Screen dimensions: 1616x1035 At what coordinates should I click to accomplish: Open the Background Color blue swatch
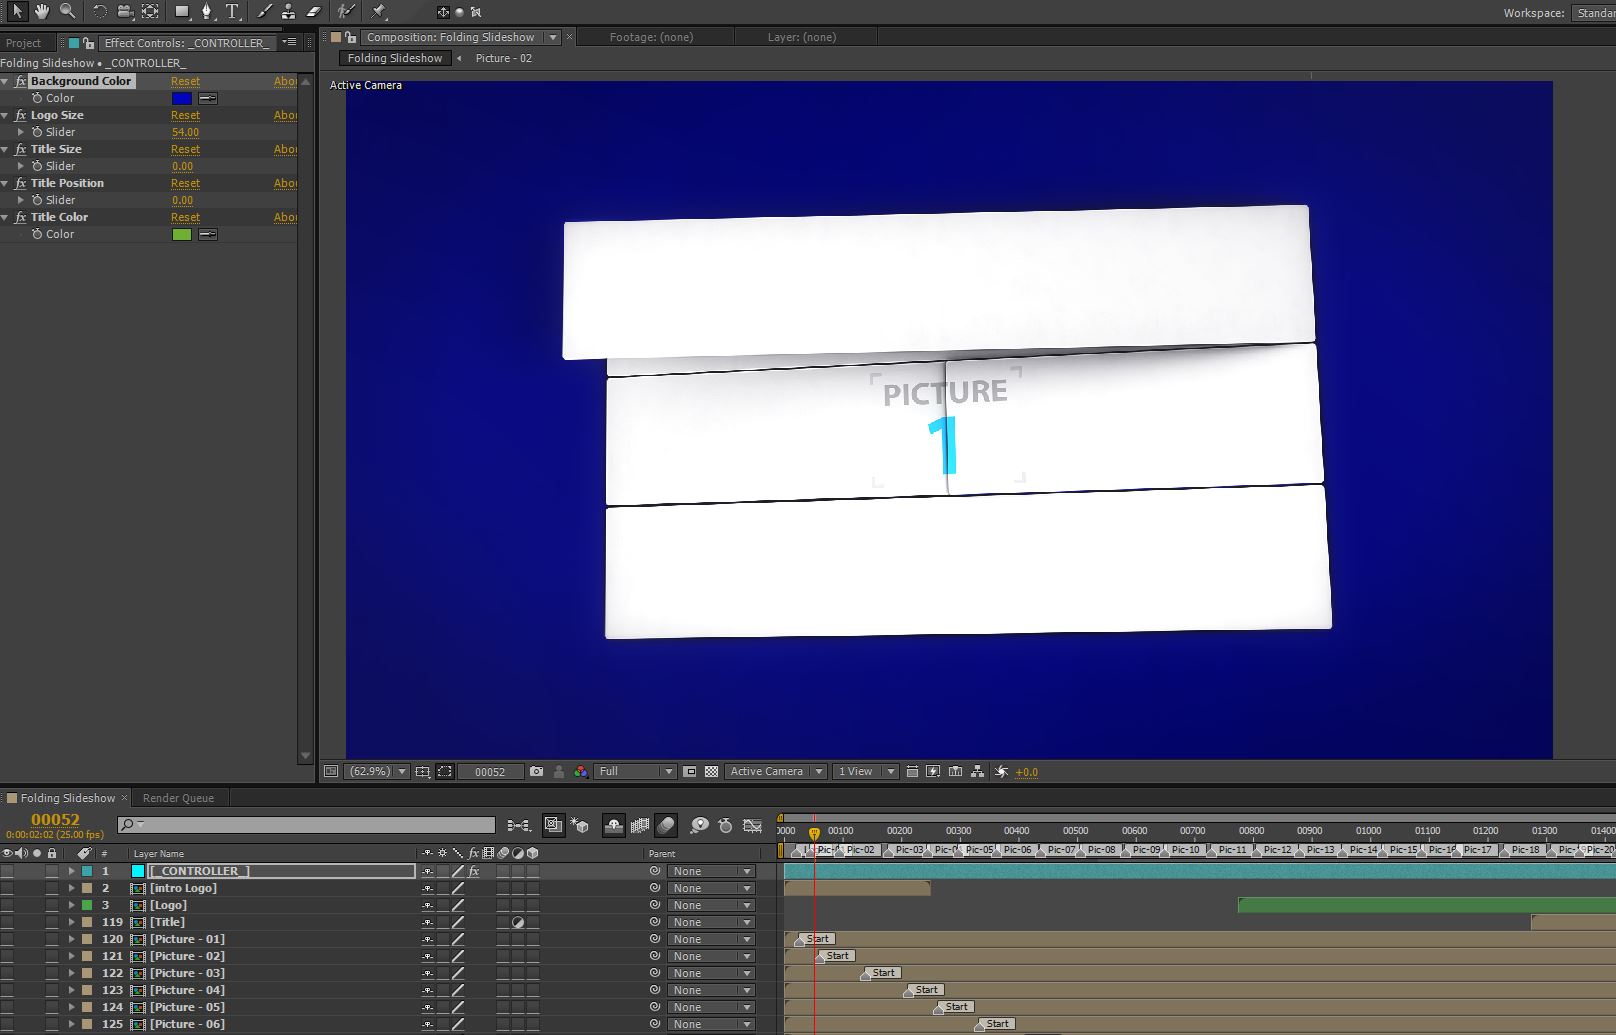pos(182,98)
